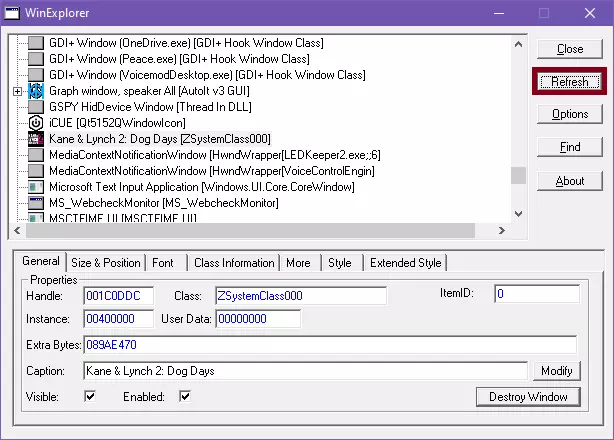Select MS_WebcheckMonitor row text
Screen dimensions: 614x440
click(x=164, y=203)
